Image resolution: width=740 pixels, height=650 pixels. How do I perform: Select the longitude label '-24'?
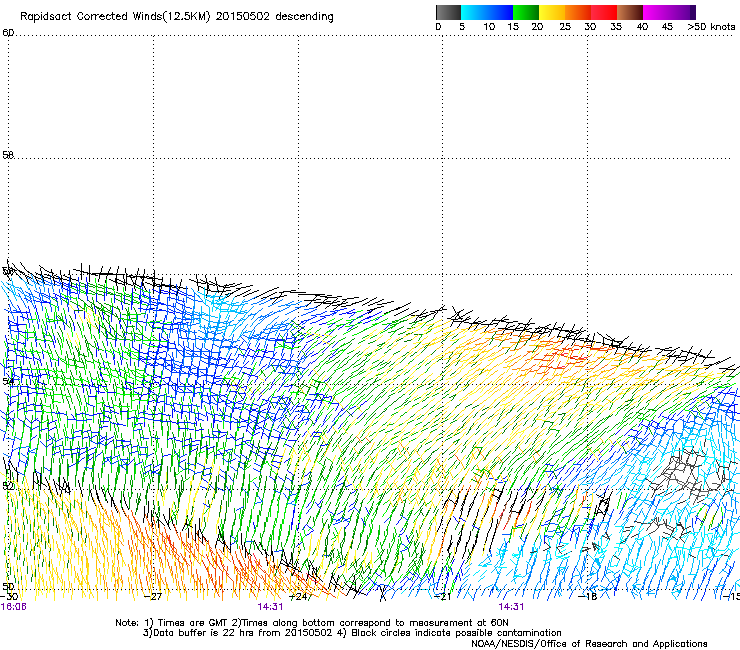[x=298, y=597]
